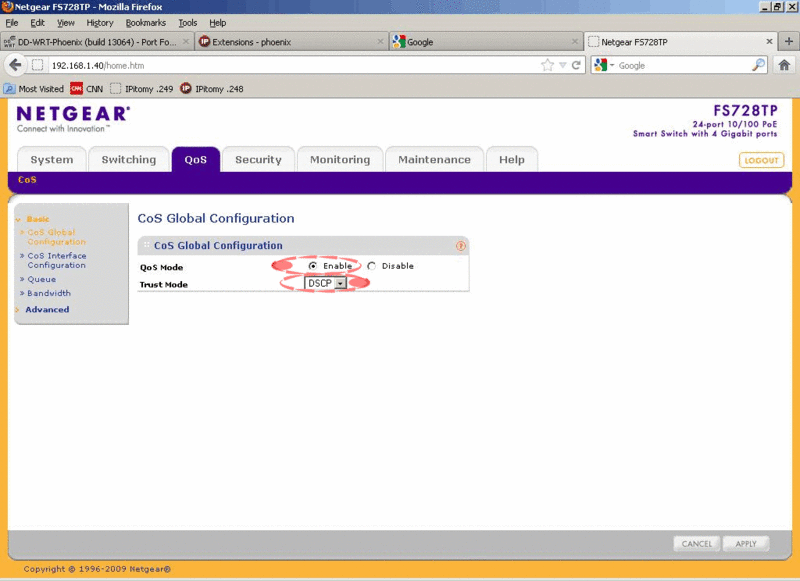800x581 pixels.
Task: Collapse the Basic section in sidebar
Action: point(37,219)
